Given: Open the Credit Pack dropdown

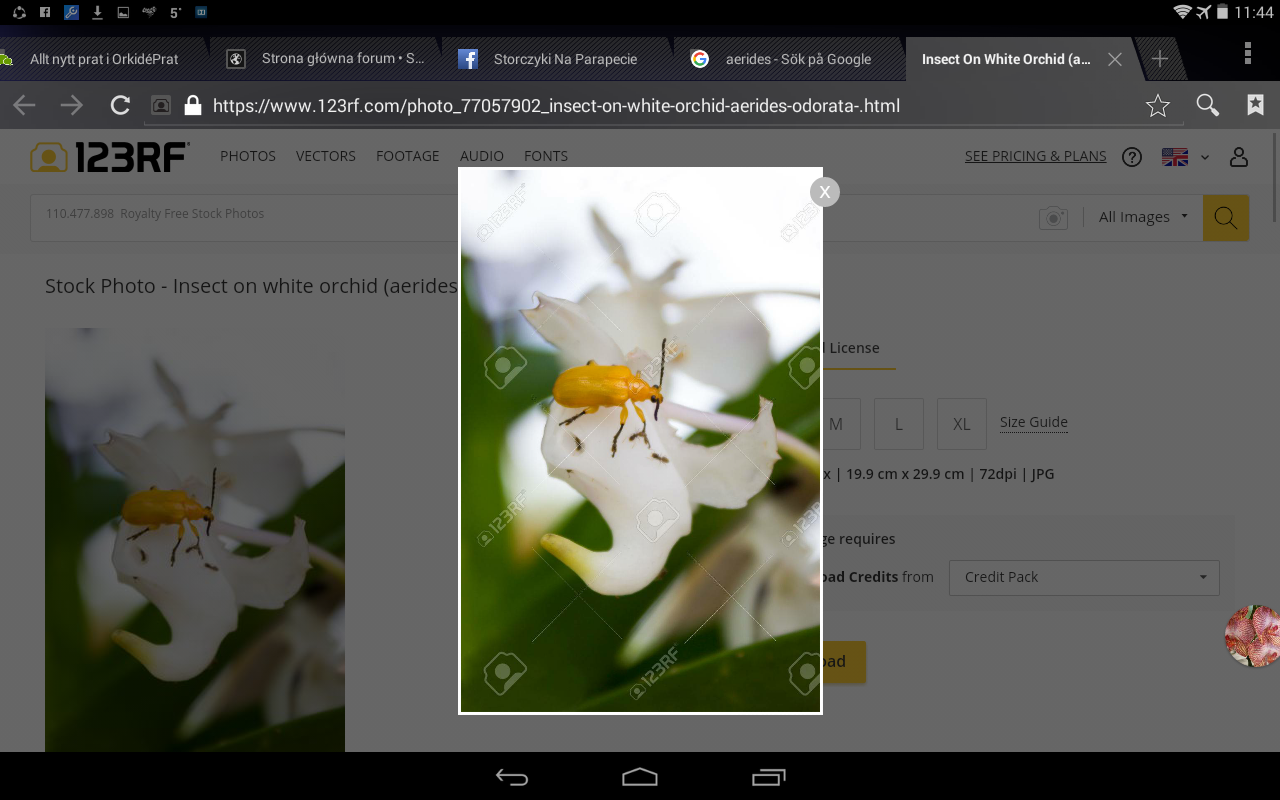Looking at the screenshot, I should (x=1084, y=577).
